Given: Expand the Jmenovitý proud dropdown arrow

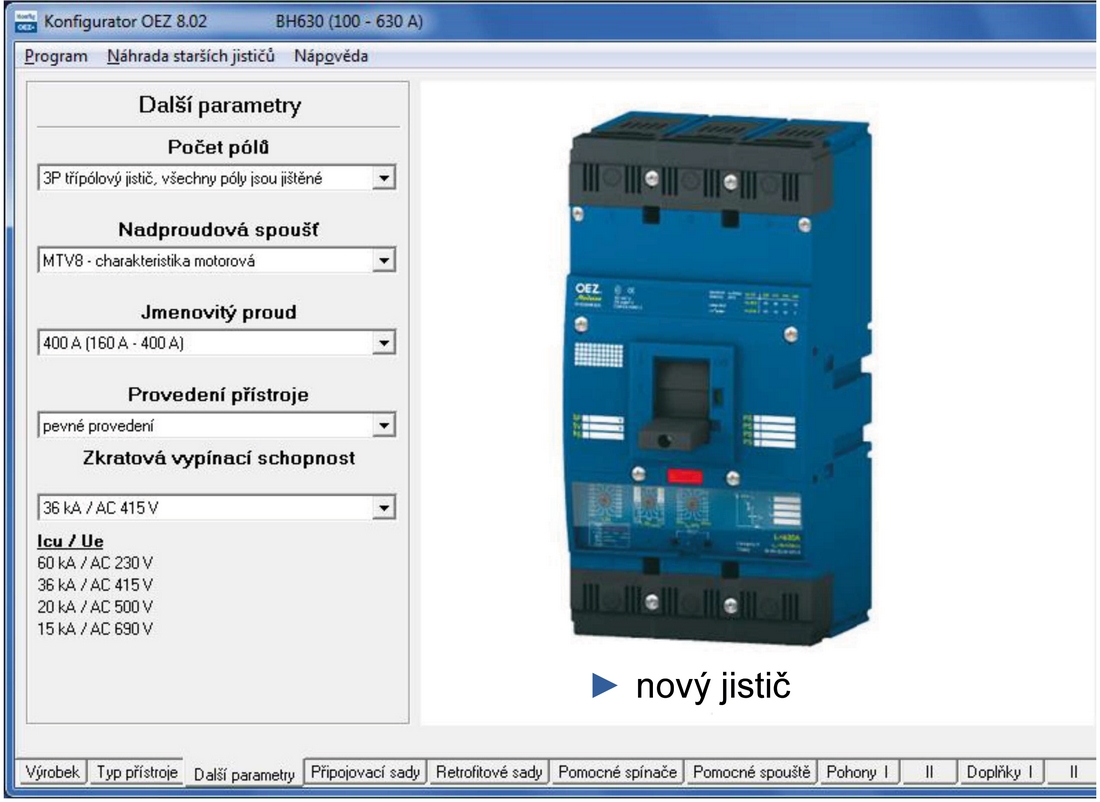Looking at the screenshot, I should pyautogui.click(x=384, y=343).
